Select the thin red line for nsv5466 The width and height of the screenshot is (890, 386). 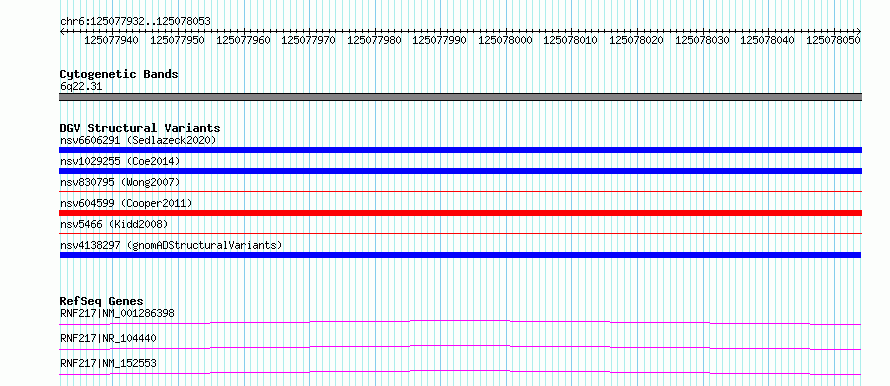pyautogui.click(x=460, y=233)
